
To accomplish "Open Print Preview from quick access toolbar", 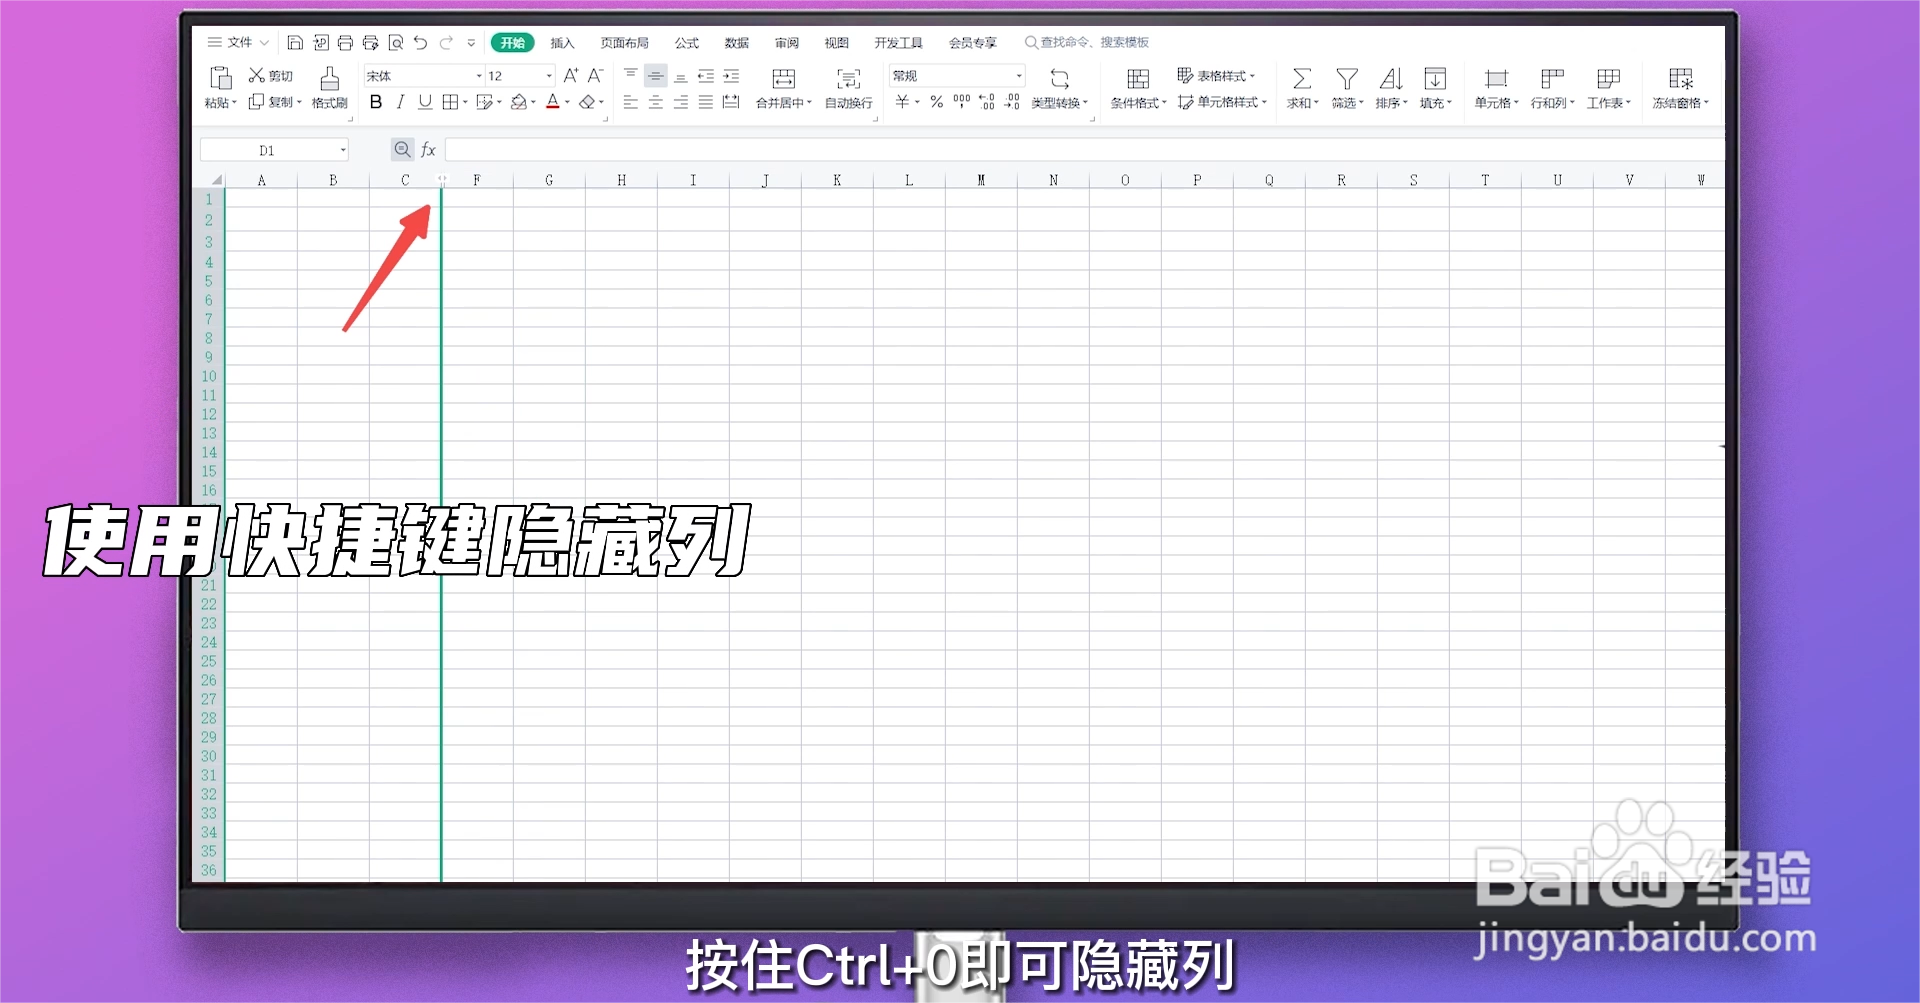I will coord(396,42).
